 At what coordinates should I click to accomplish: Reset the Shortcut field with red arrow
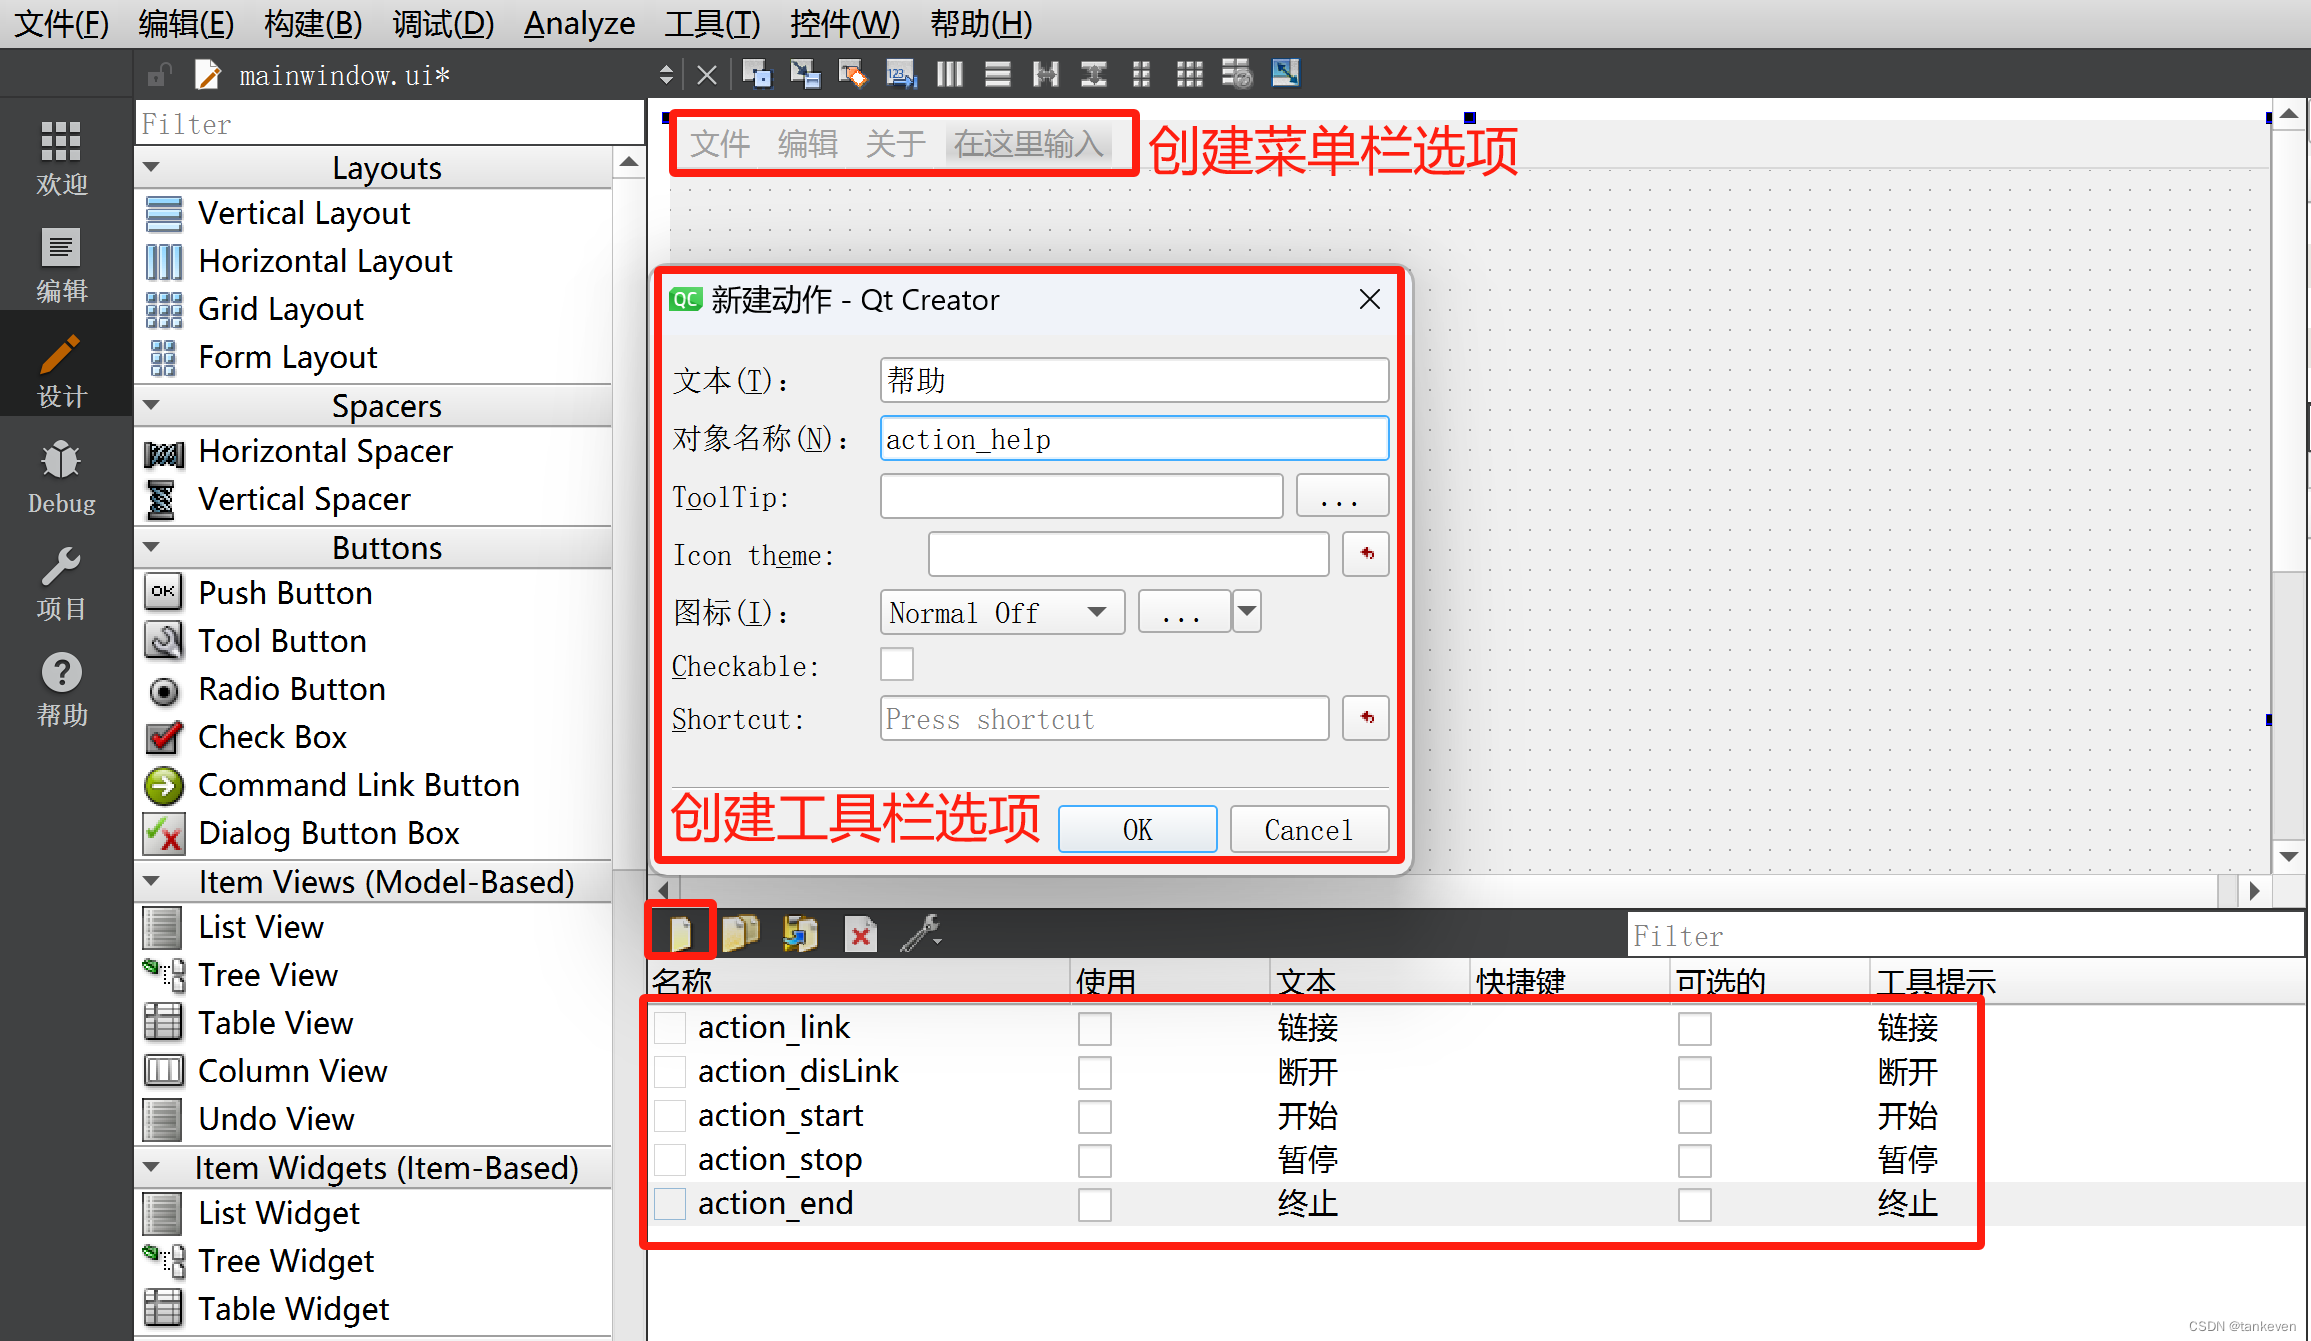pyautogui.click(x=1366, y=718)
